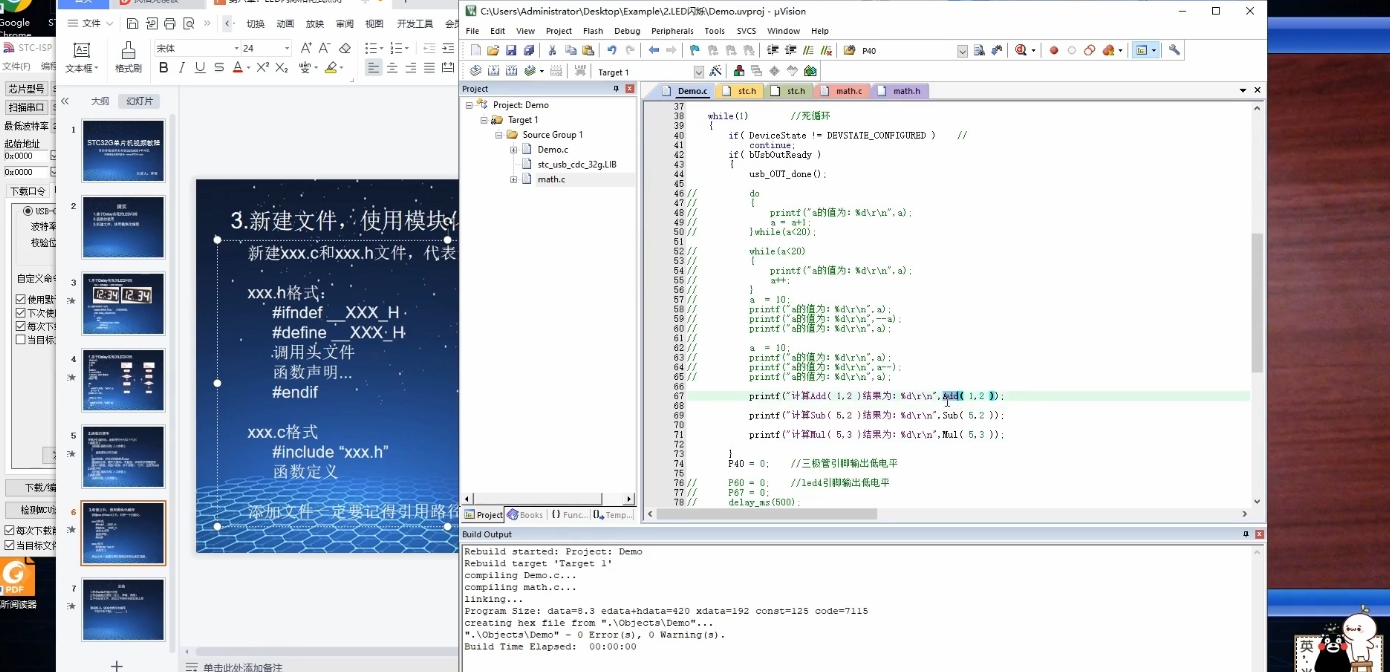Image resolution: width=1390 pixels, height=672 pixels.
Task: Open the Peripherals menu in µVision
Action: pyautogui.click(x=672, y=31)
